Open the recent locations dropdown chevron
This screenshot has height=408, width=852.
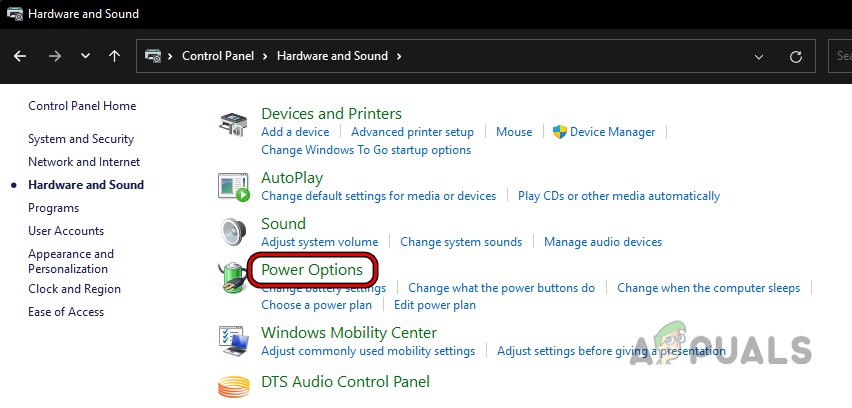click(x=85, y=56)
